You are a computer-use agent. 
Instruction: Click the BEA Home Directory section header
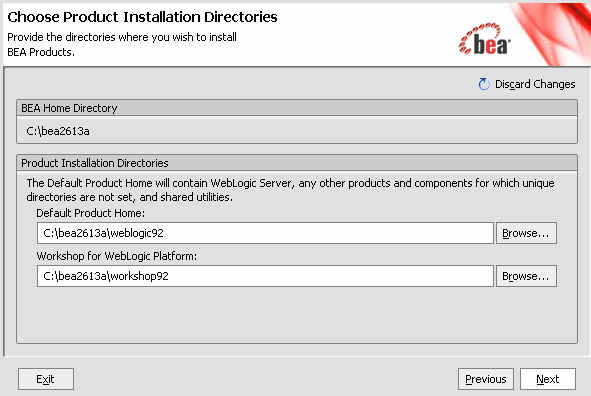coord(297,108)
